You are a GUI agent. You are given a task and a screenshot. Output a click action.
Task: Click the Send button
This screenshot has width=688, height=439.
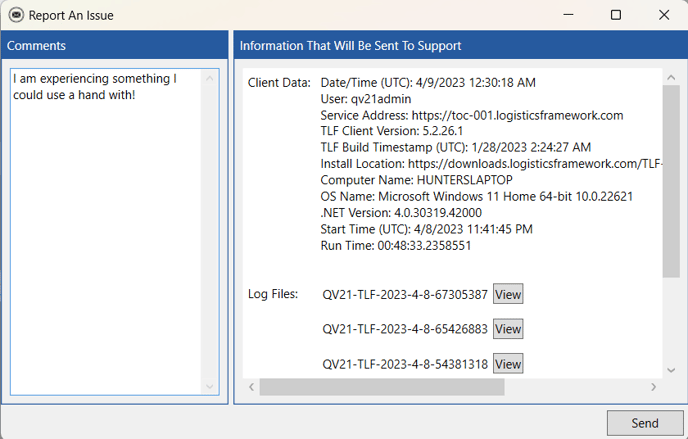click(x=645, y=423)
